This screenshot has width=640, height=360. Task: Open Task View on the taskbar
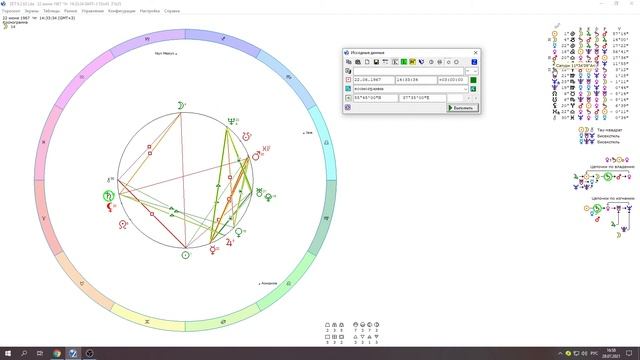click(40, 353)
